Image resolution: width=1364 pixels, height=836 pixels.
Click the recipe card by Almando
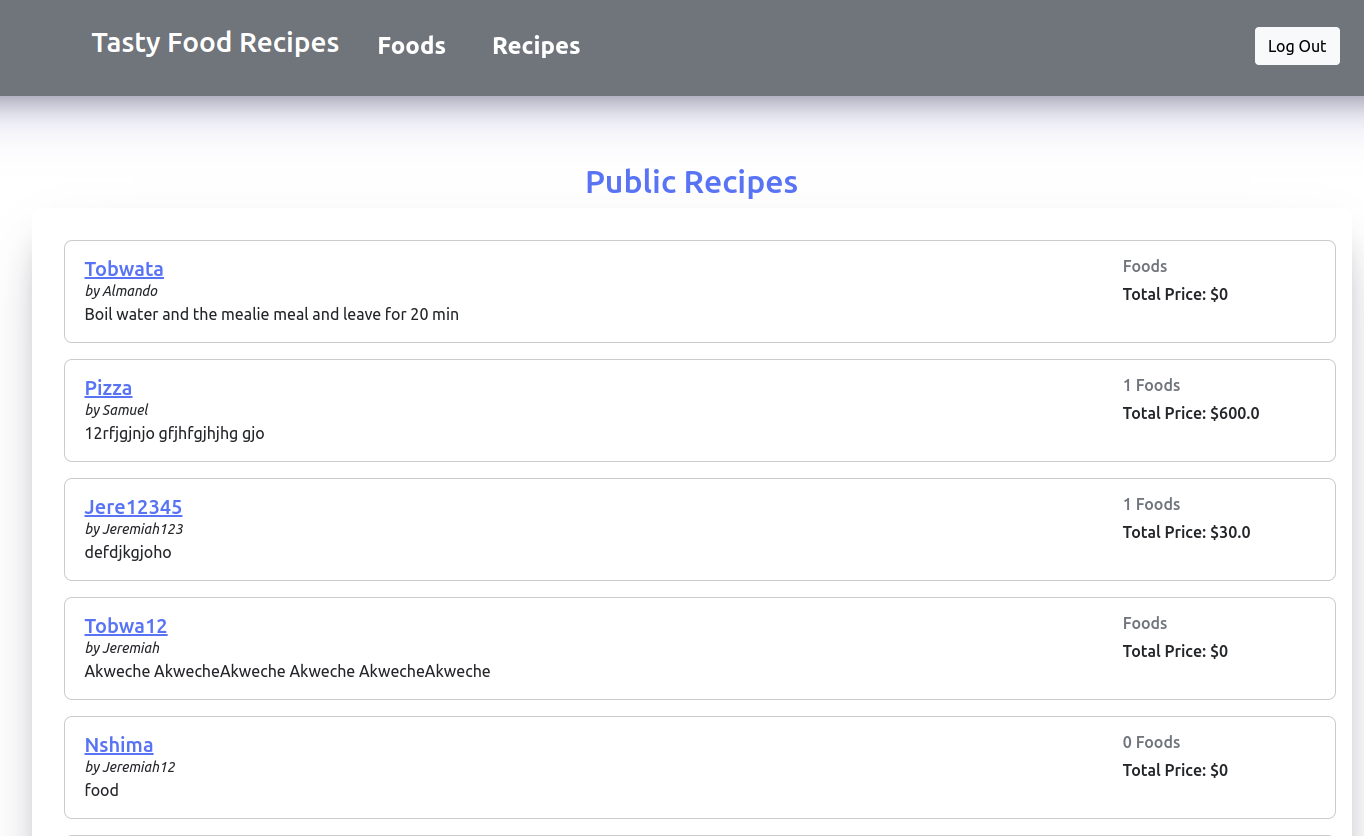pyautogui.click(x=699, y=291)
